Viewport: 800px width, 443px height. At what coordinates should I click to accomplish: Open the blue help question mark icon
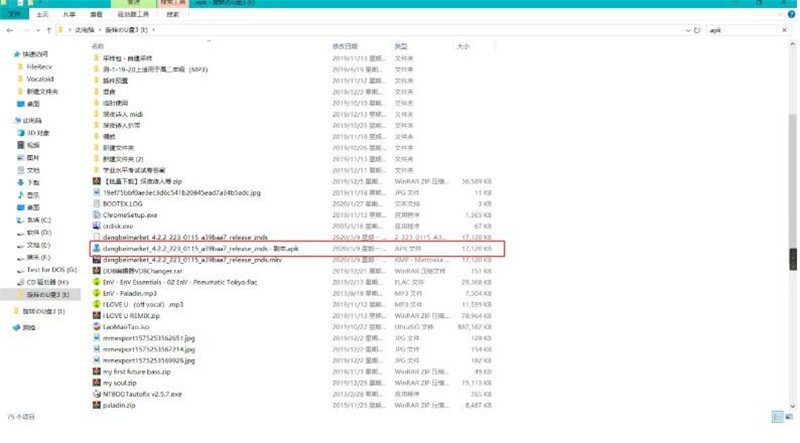point(791,14)
